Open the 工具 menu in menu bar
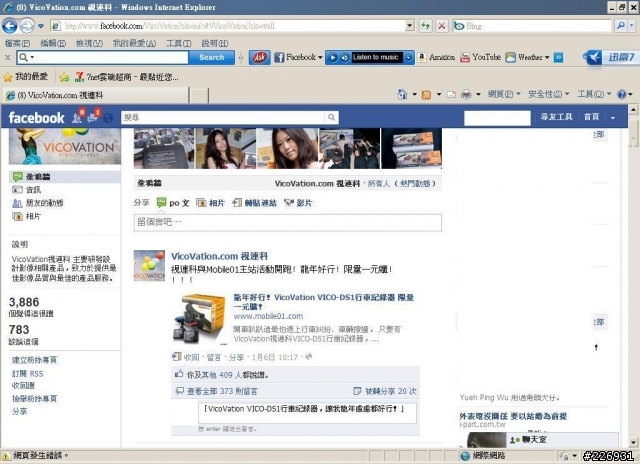 click(x=179, y=43)
